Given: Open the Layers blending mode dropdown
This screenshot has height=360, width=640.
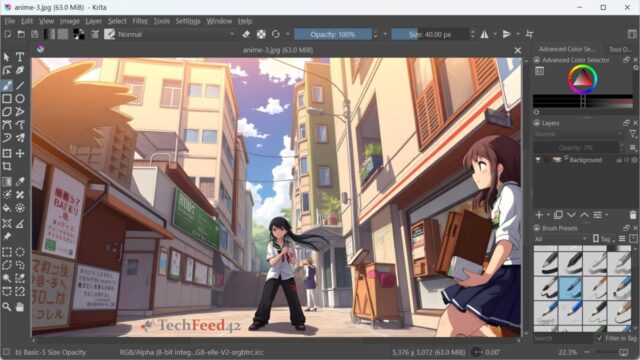Looking at the screenshot, I should [578, 134].
